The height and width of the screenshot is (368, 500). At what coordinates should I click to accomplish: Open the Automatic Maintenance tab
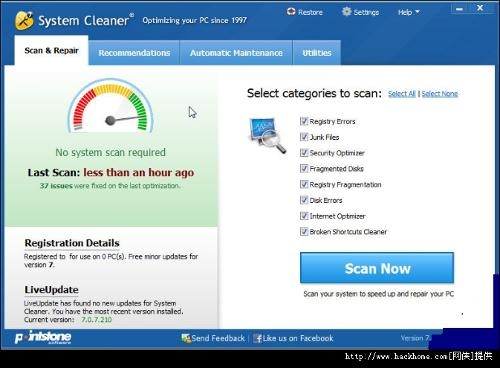(236, 53)
